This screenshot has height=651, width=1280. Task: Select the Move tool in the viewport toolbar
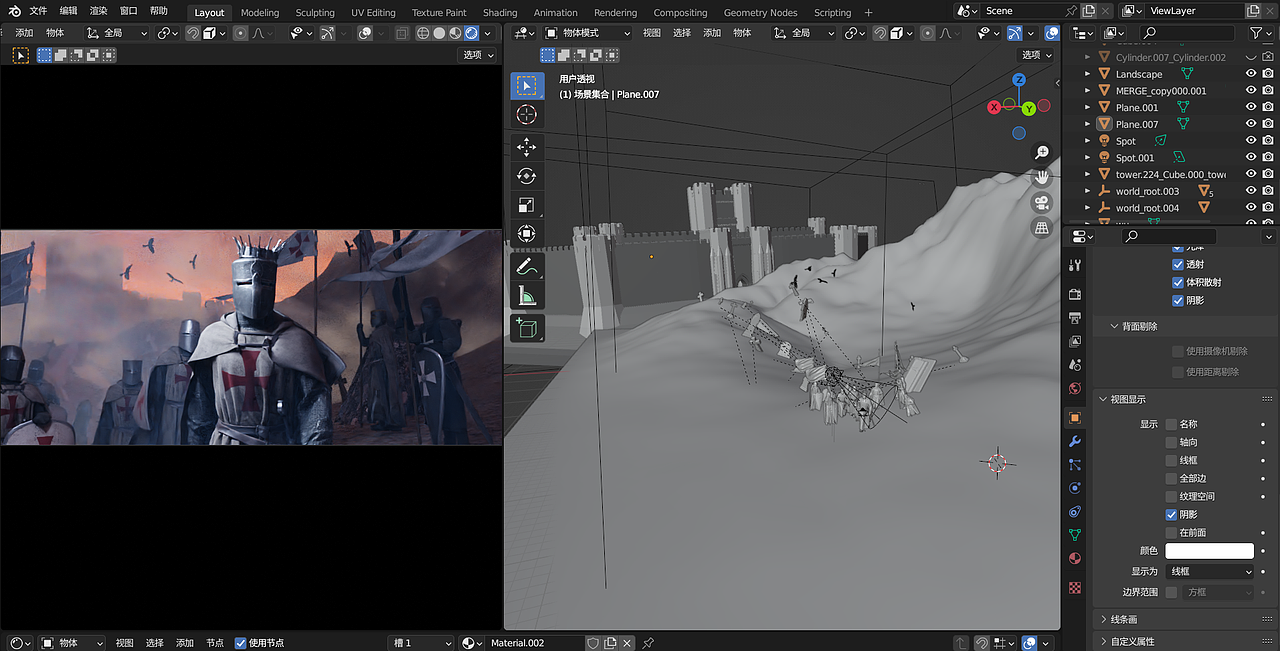tap(527, 145)
